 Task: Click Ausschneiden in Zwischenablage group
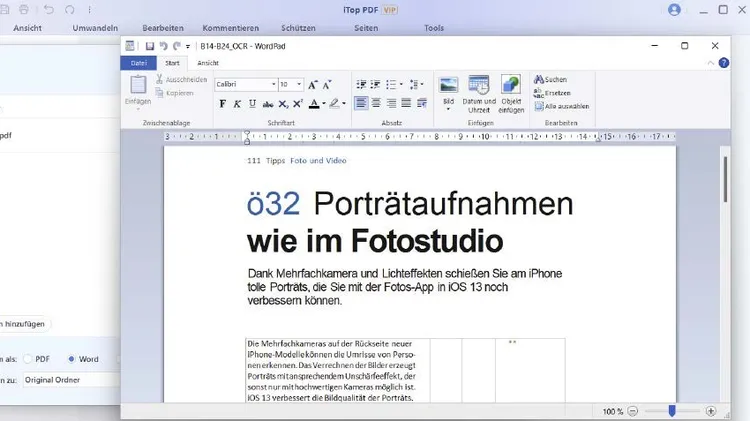pos(181,79)
